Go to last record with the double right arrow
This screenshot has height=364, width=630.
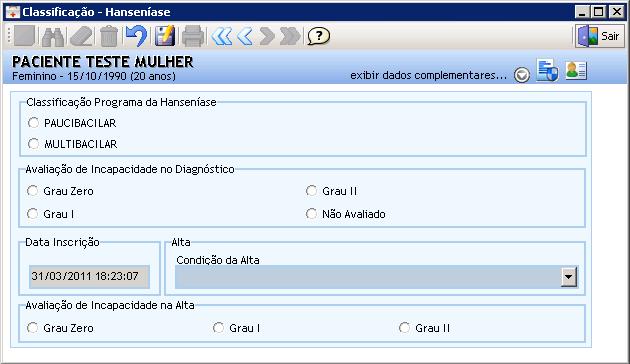coord(290,37)
